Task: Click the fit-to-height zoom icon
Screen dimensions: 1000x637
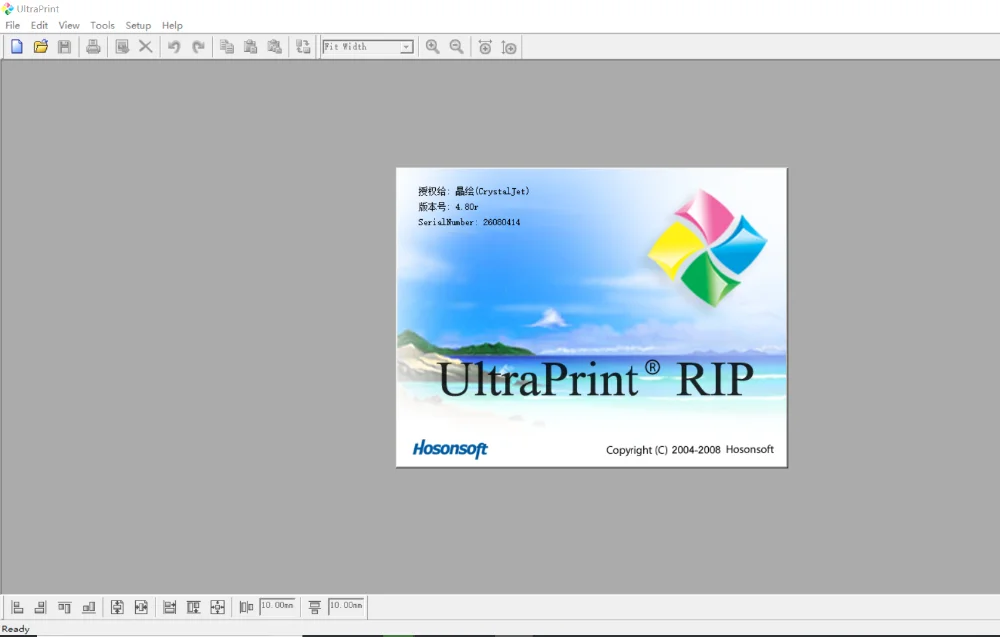Action: point(509,47)
